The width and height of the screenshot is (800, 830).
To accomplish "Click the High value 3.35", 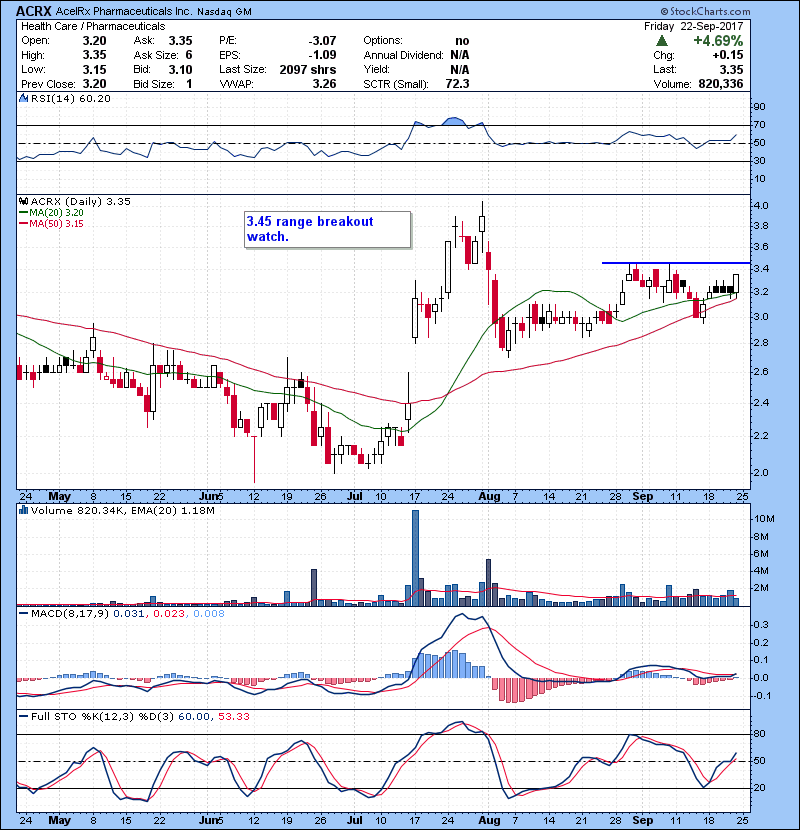I will point(95,55).
